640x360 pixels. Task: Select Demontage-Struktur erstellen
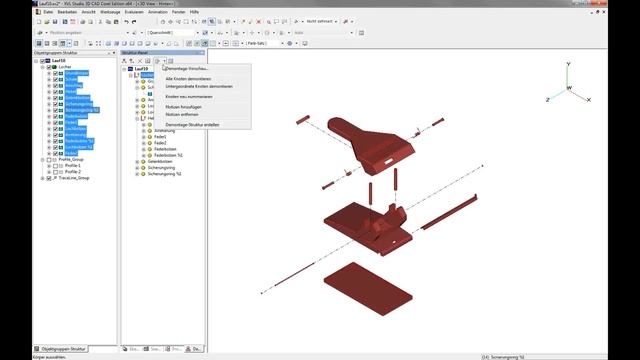tap(192, 125)
